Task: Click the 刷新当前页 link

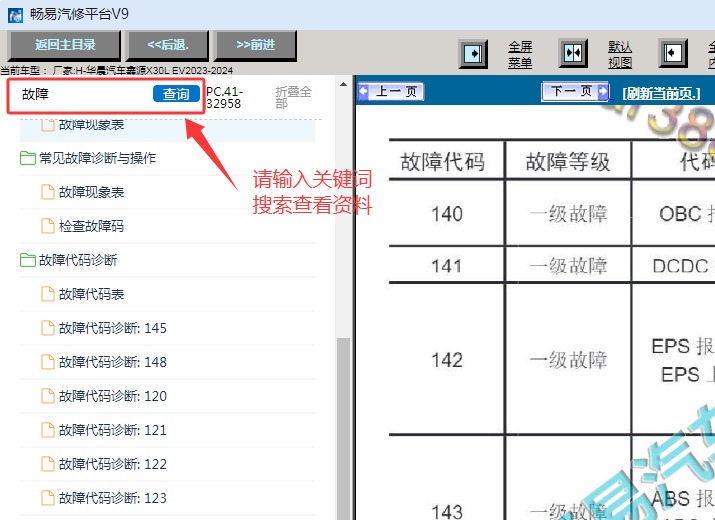Action: [661, 94]
